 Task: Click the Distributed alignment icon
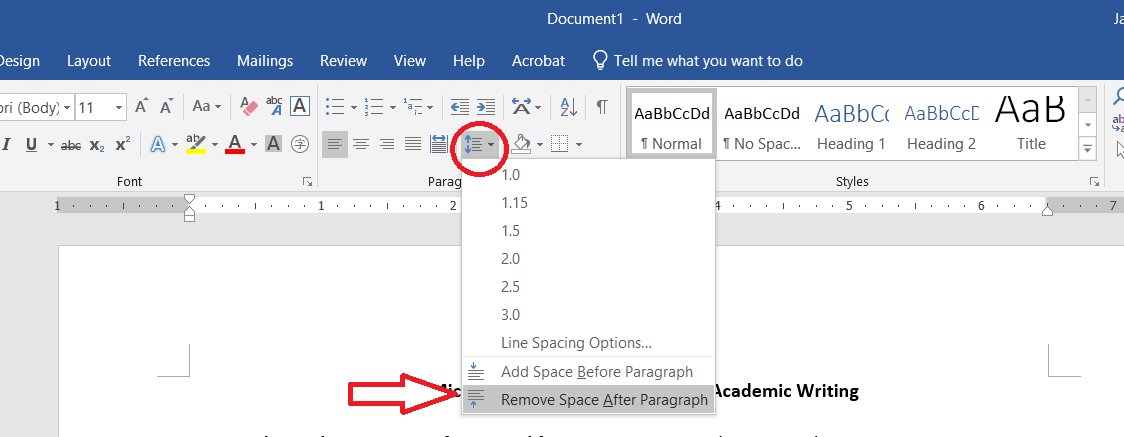(x=439, y=145)
